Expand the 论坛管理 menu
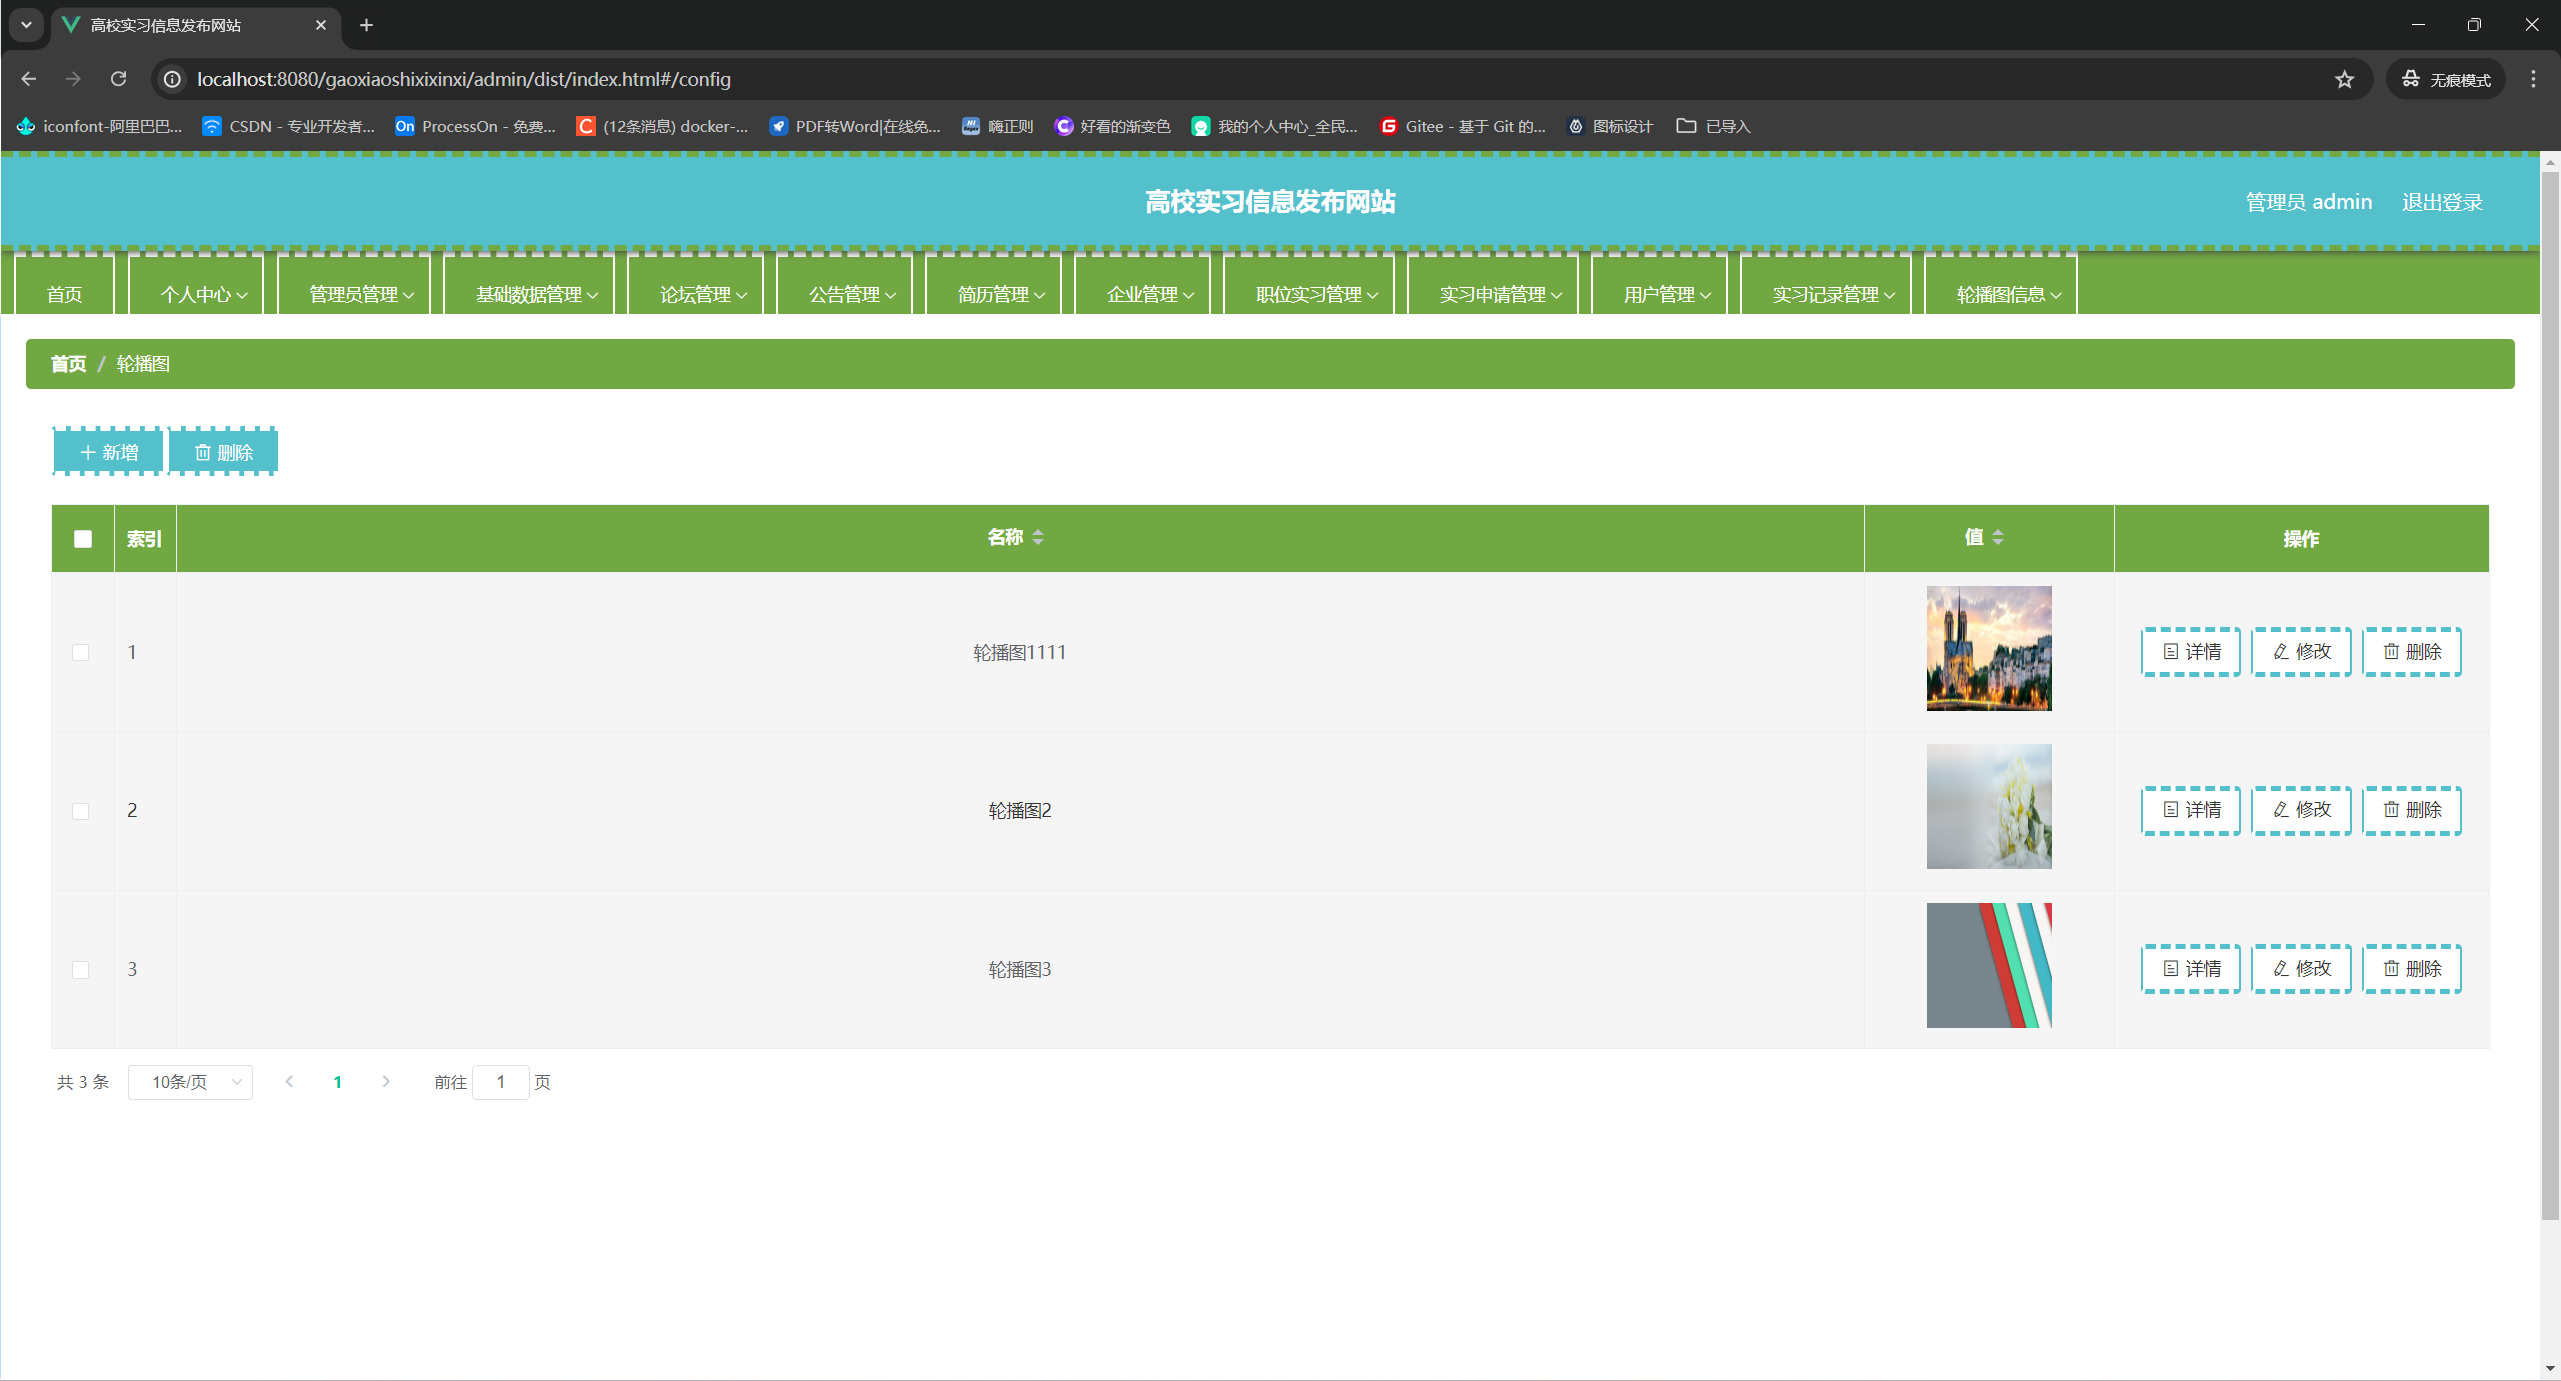 [x=702, y=294]
